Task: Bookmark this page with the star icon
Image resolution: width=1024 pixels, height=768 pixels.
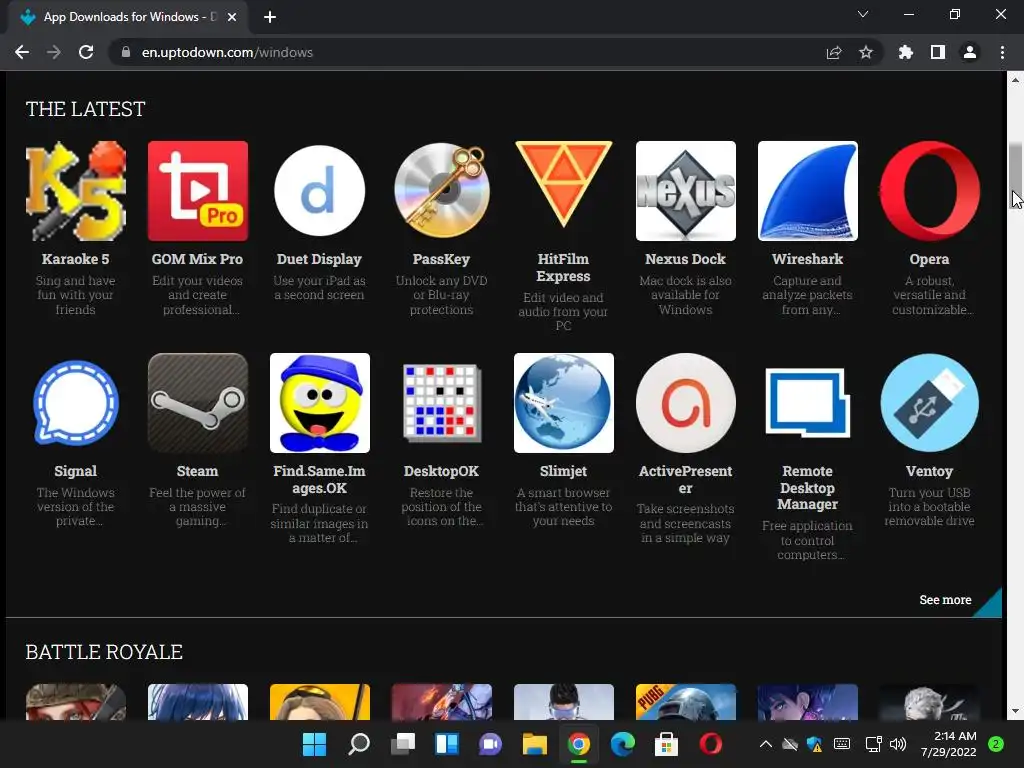Action: [x=866, y=52]
